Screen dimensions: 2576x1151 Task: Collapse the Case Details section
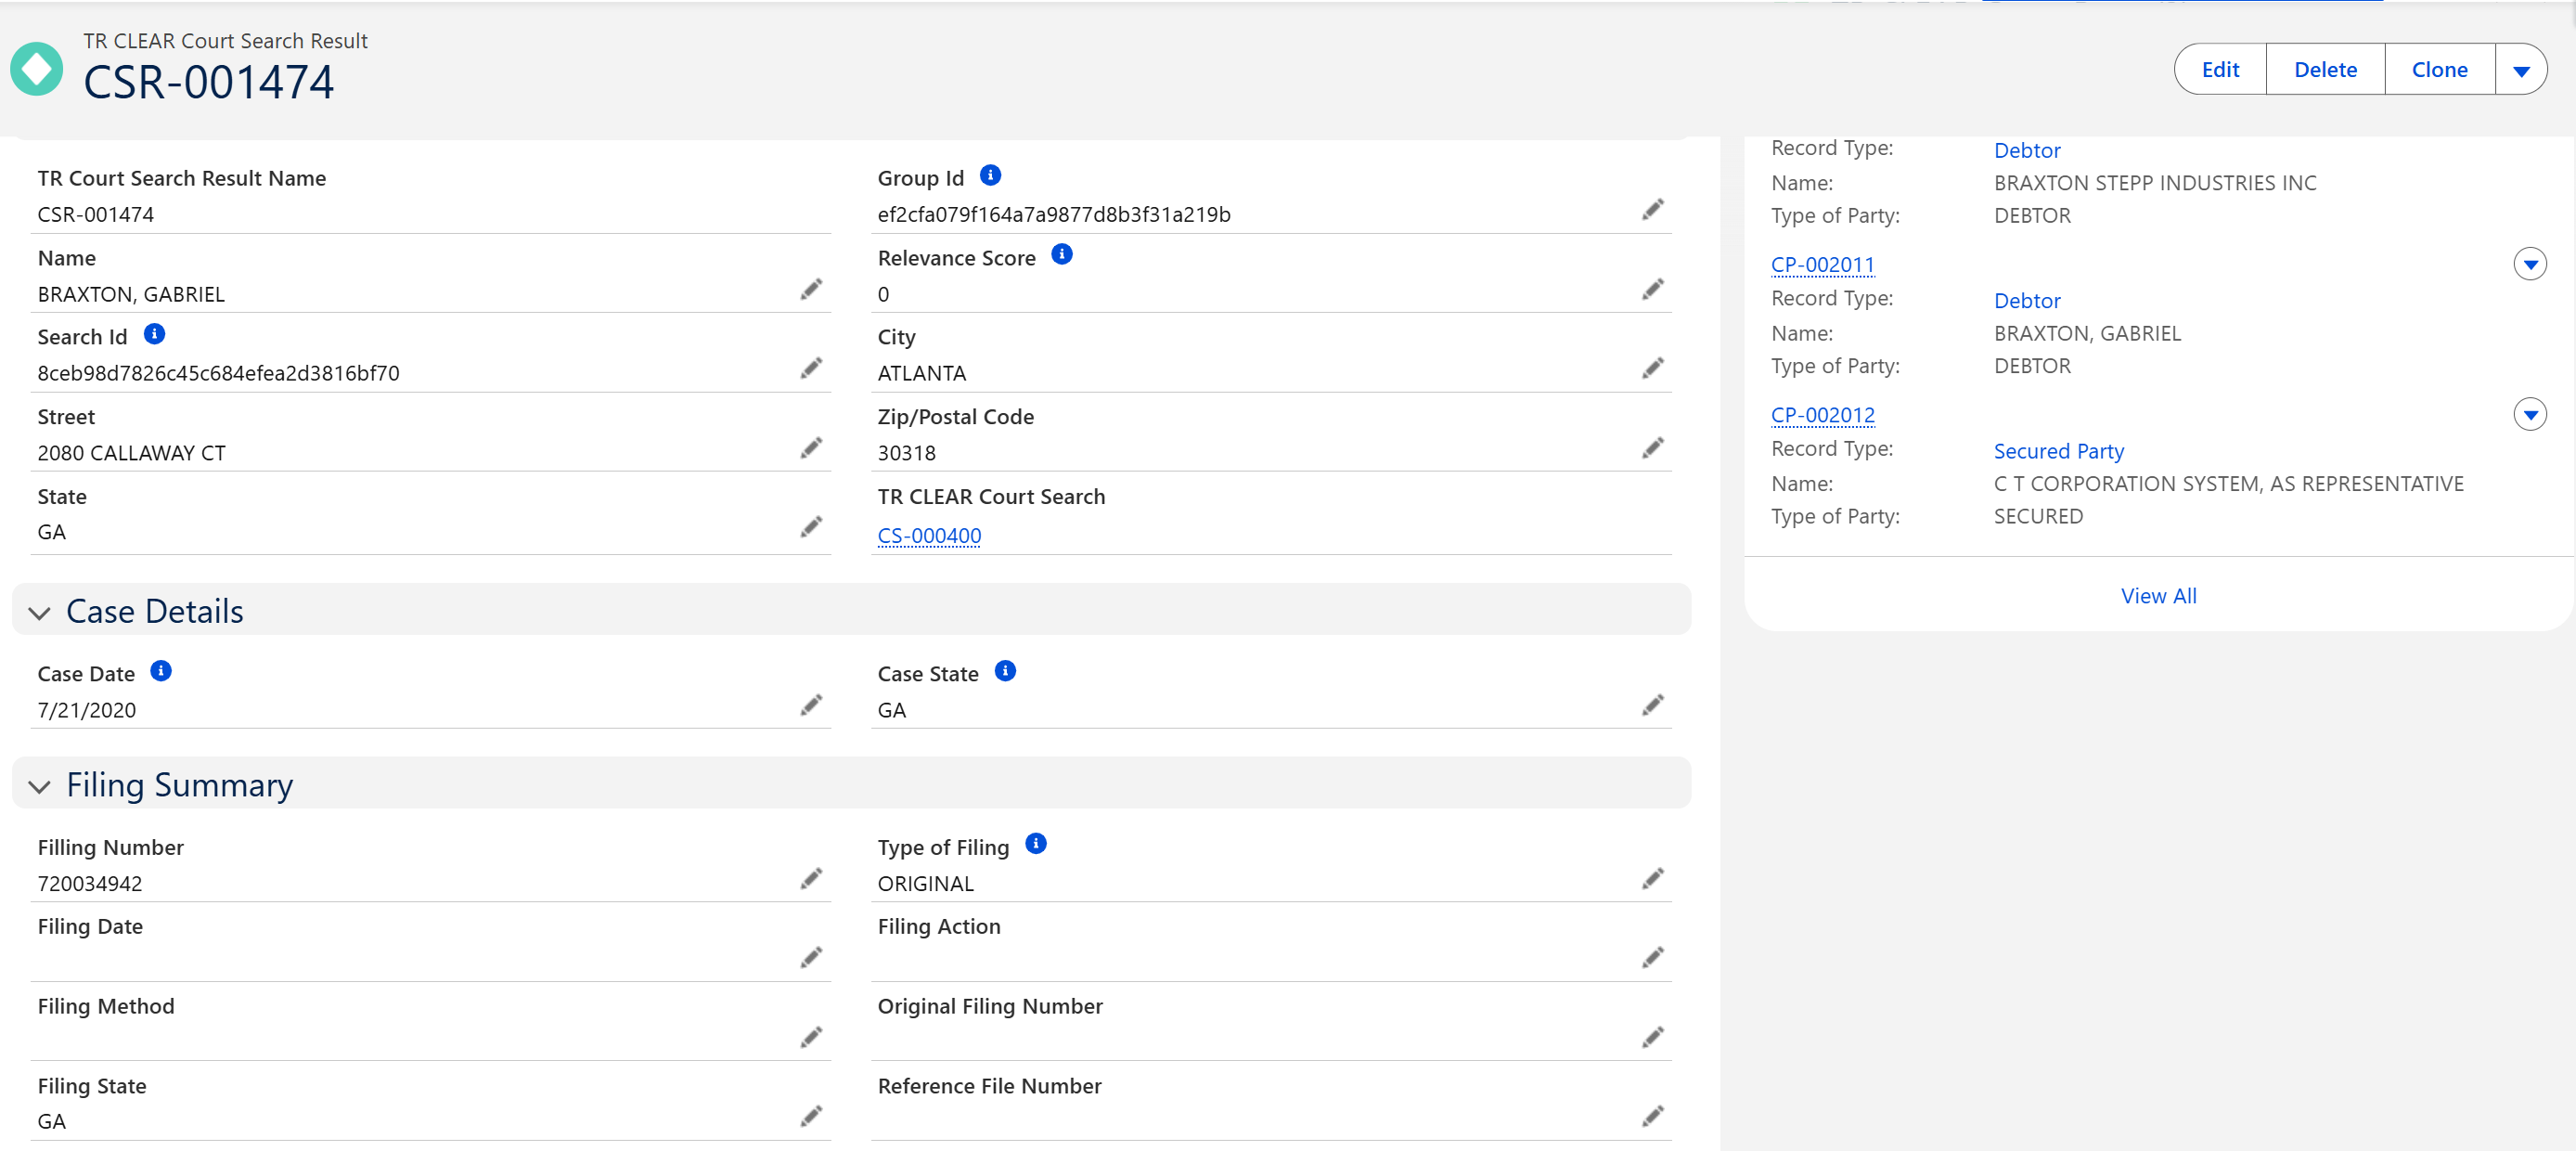pyautogui.click(x=39, y=613)
